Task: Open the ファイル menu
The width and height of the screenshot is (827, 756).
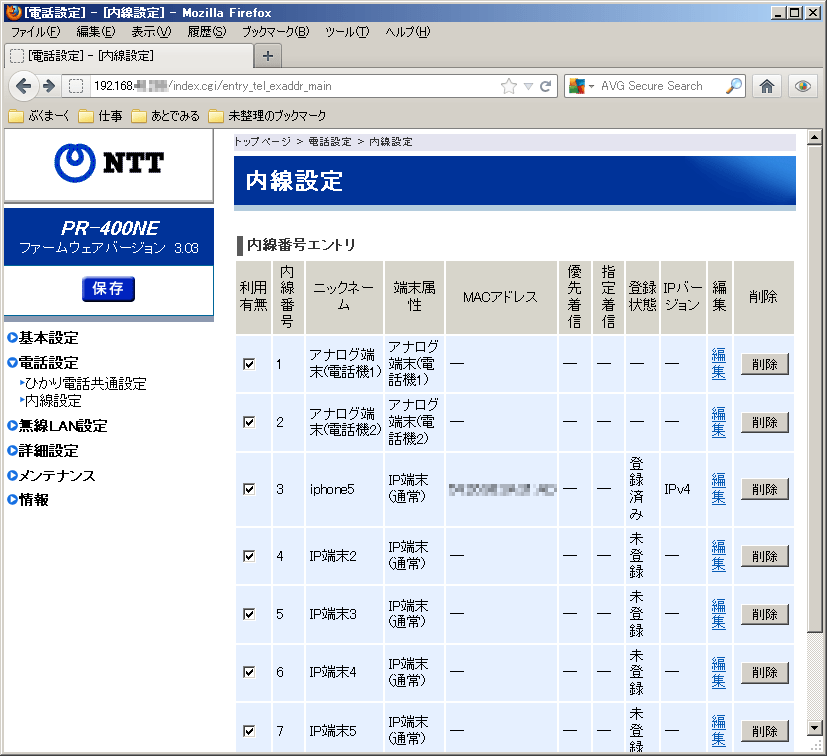Action: (x=36, y=32)
